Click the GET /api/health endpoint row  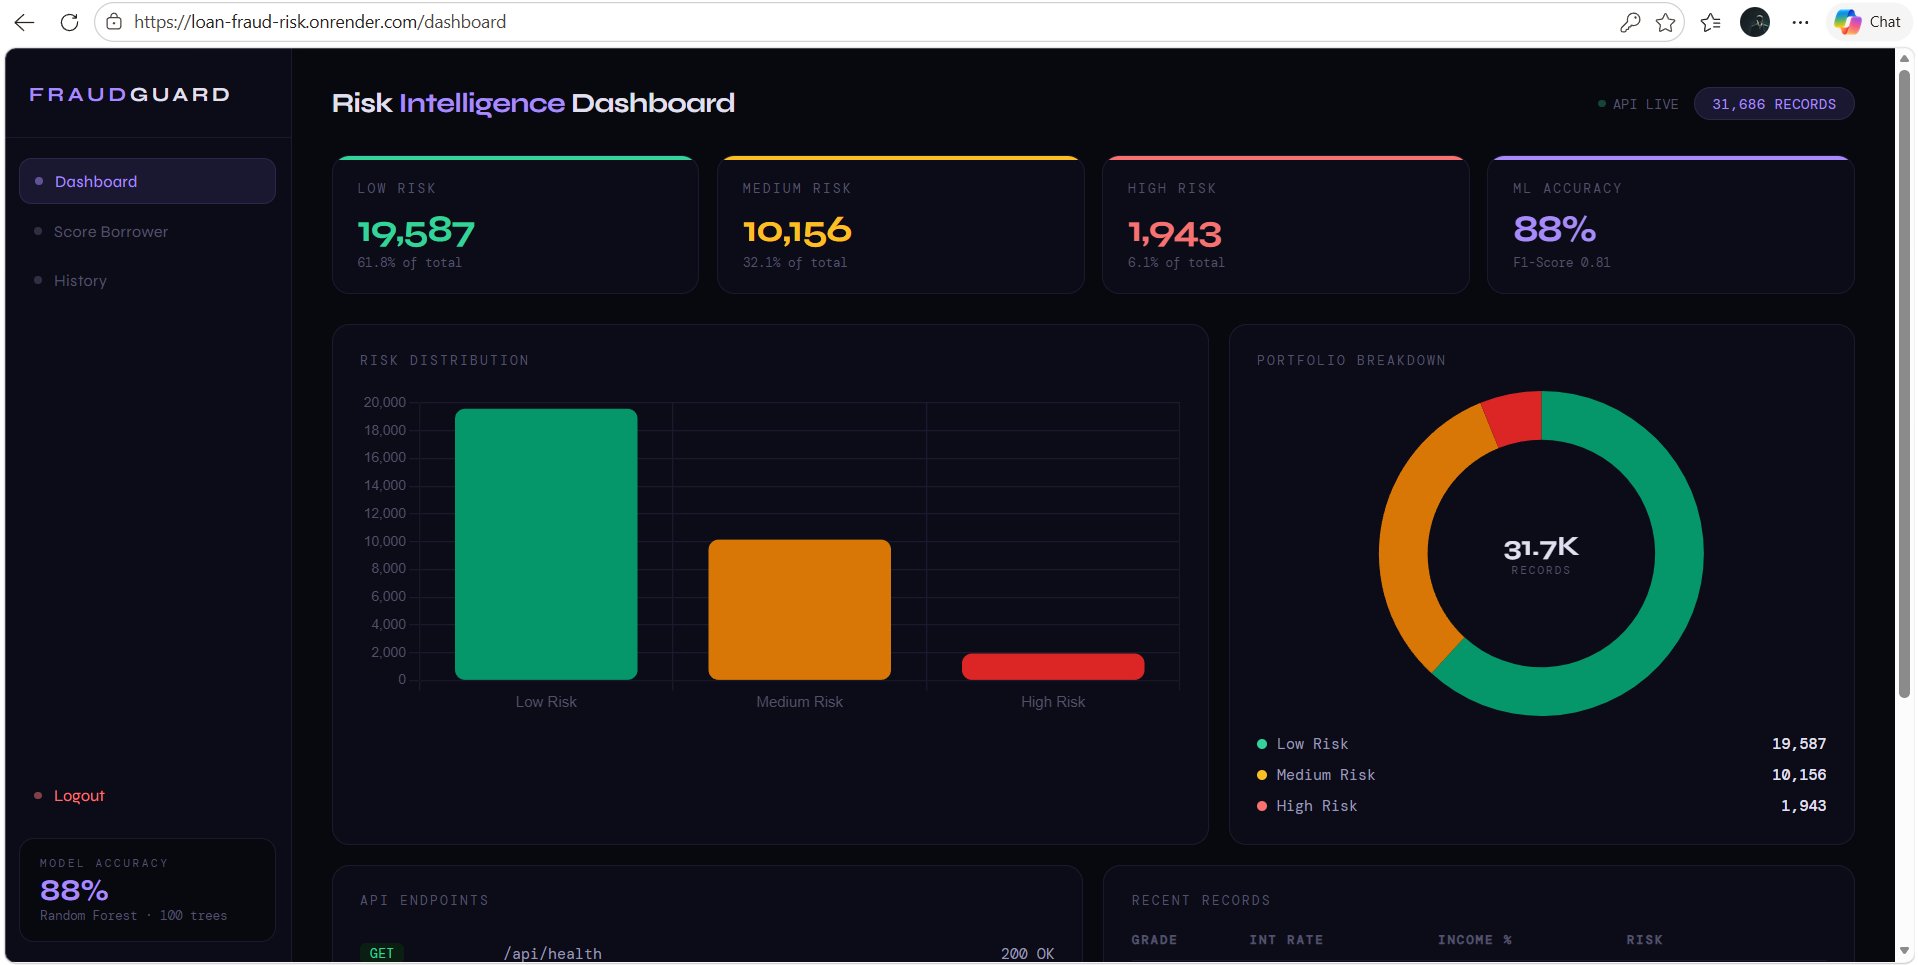[x=700, y=953]
